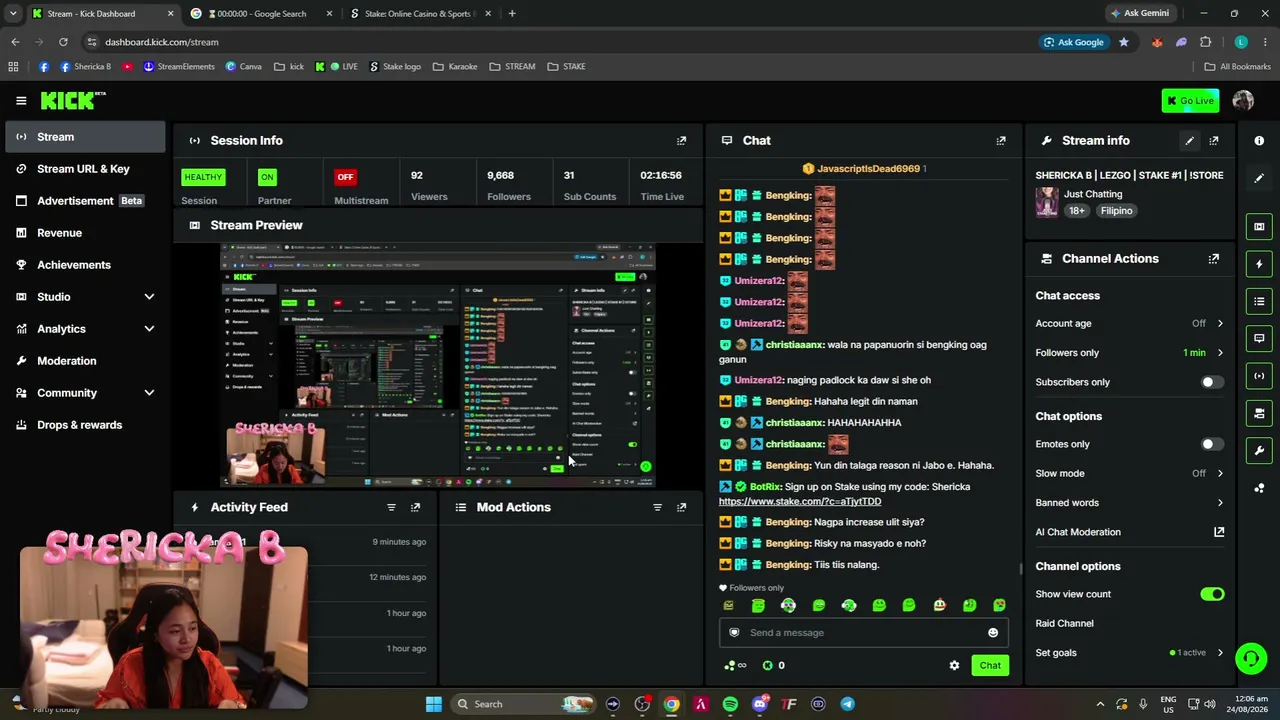The height and width of the screenshot is (720, 1280).
Task: Click the Send a message field
Action: [864, 632]
